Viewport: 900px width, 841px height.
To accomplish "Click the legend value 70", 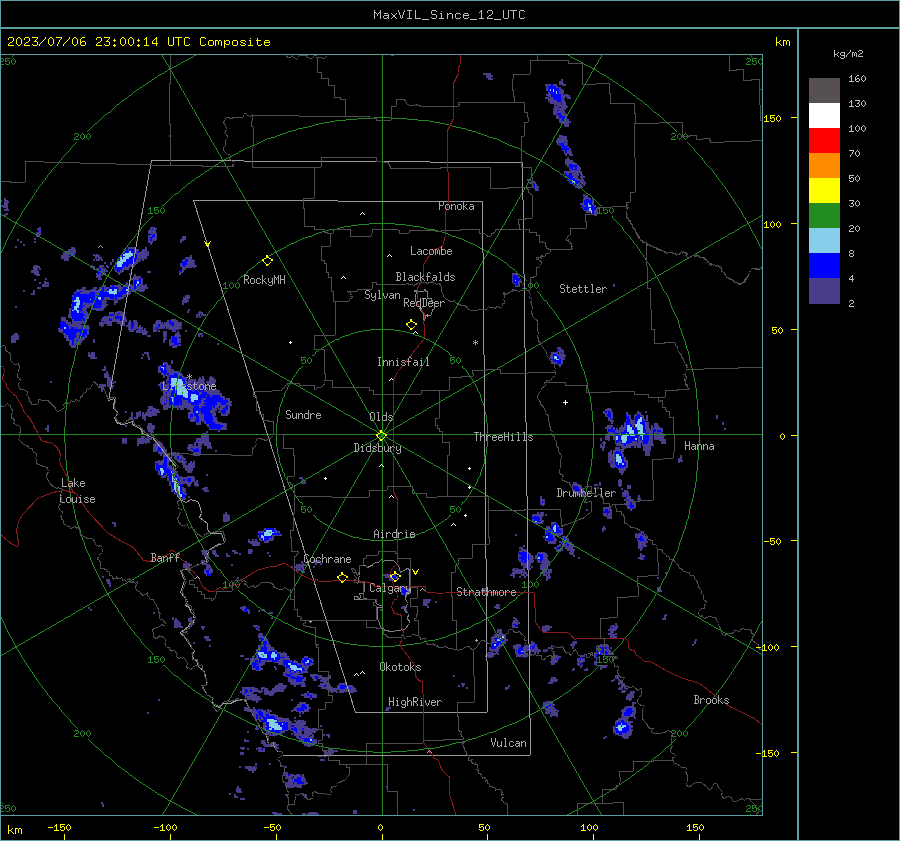I will (854, 153).
